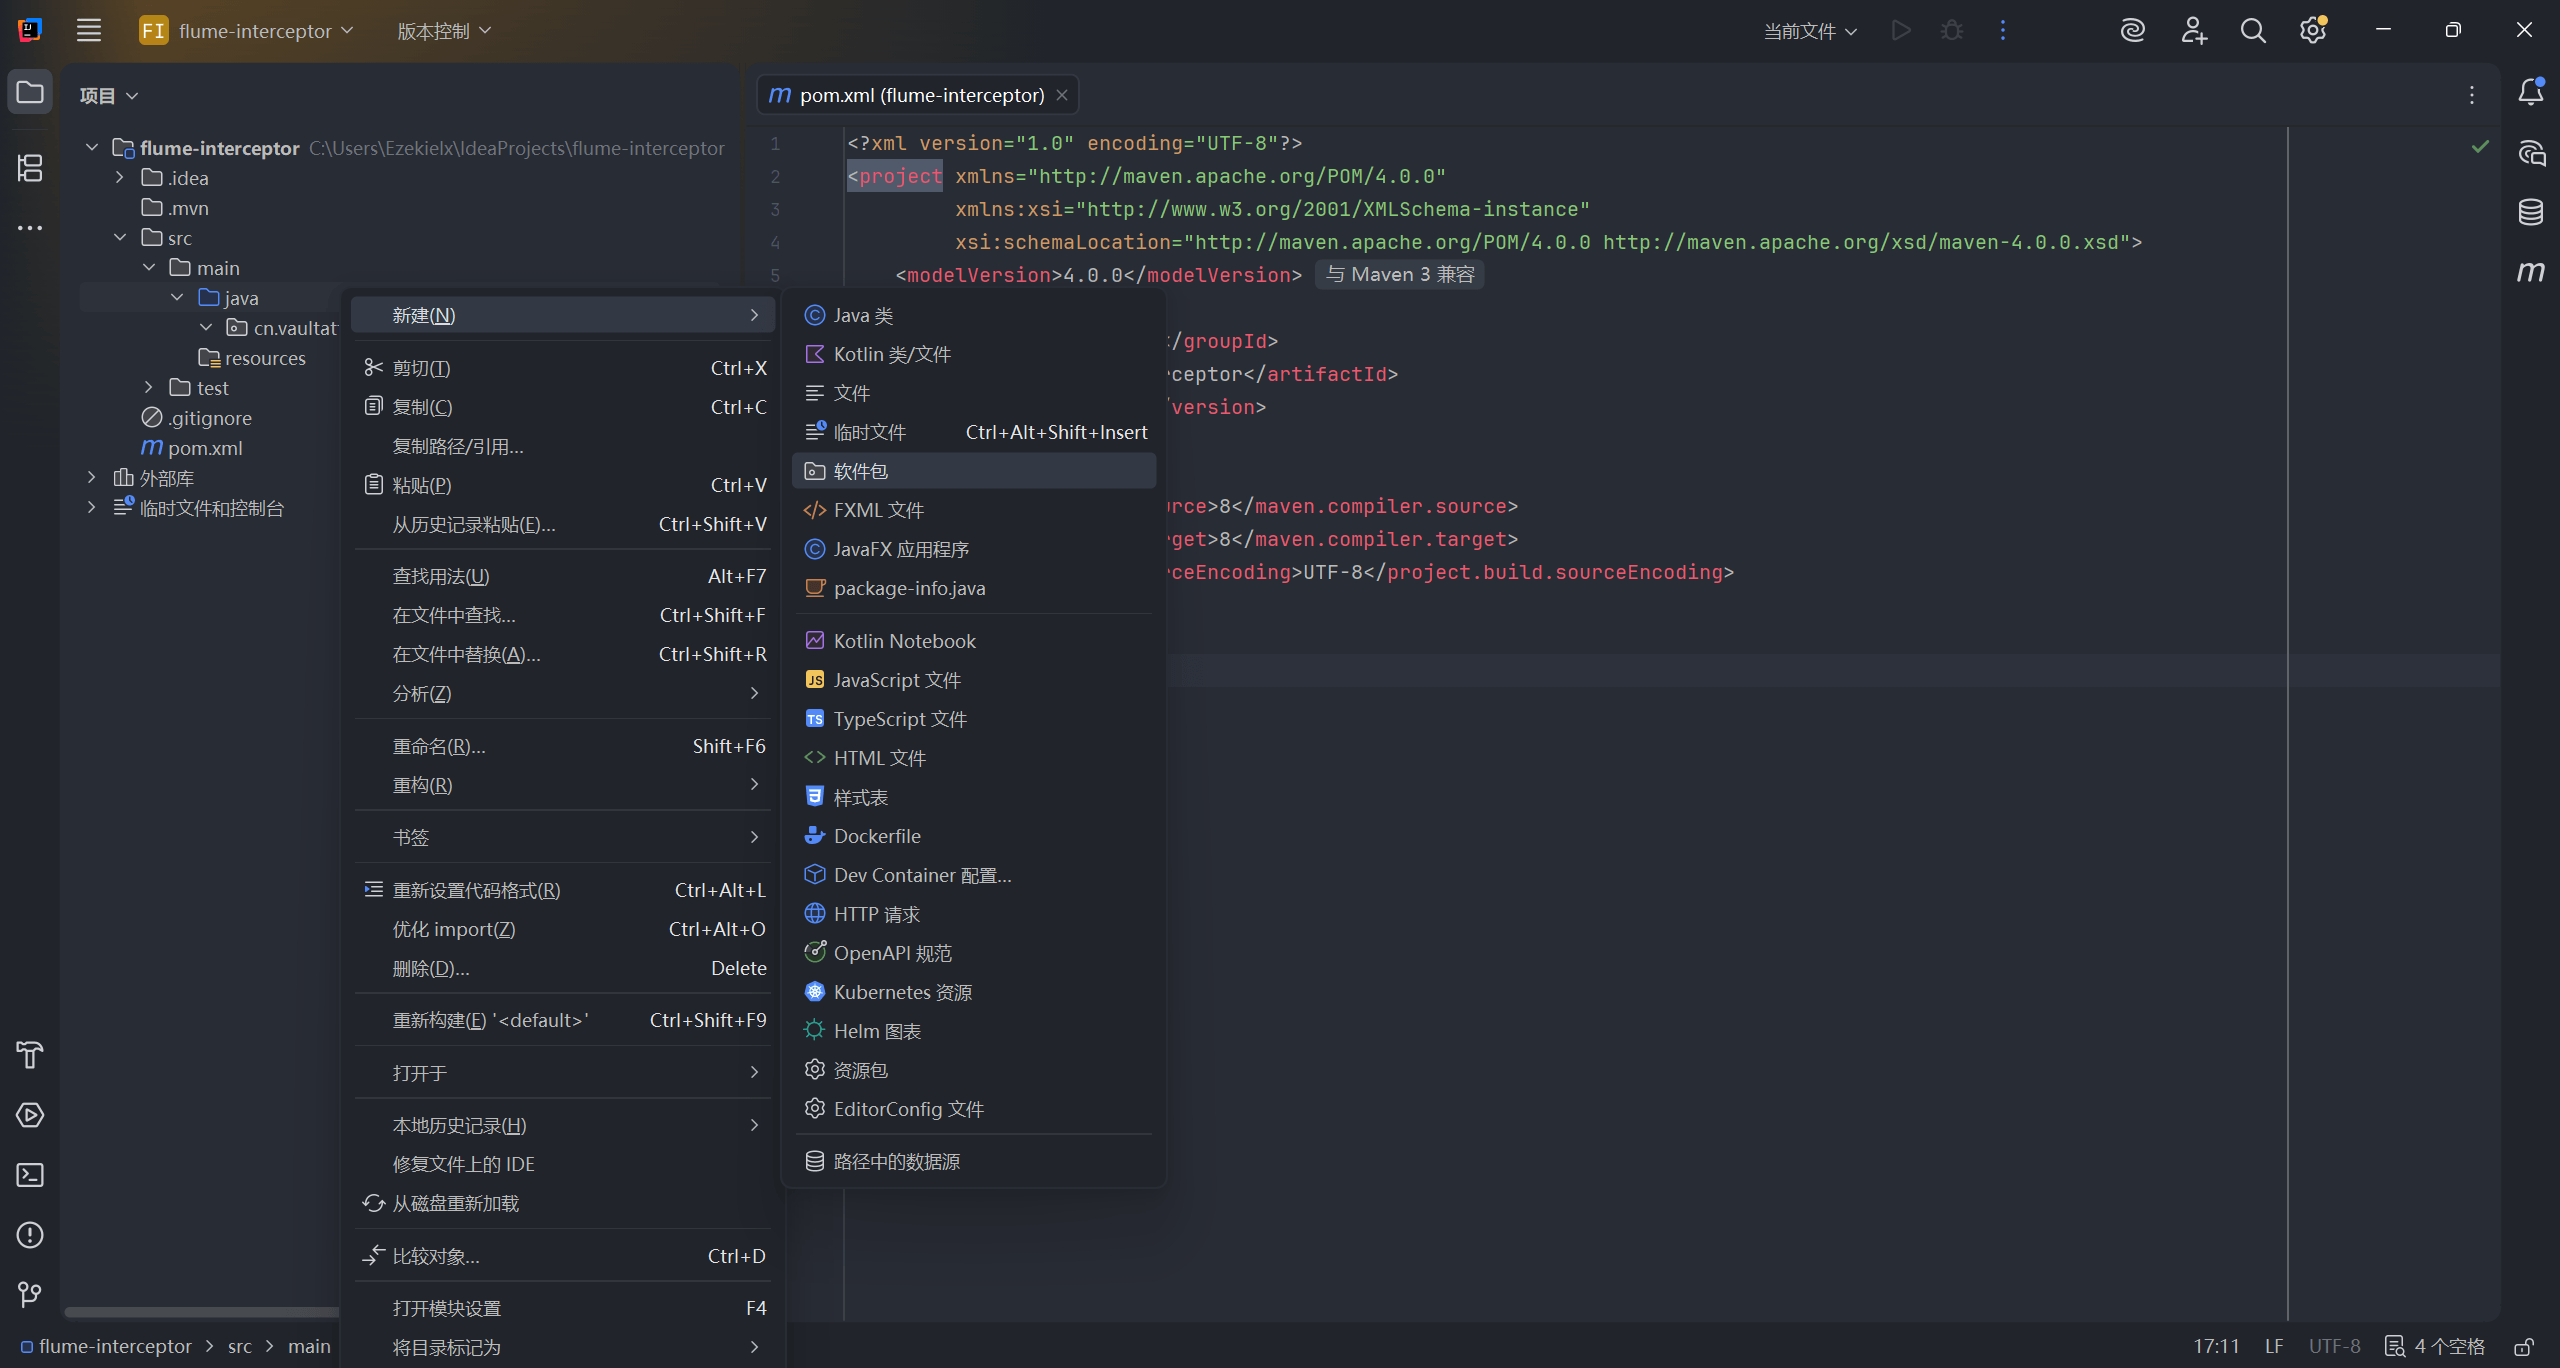Choose 重命名(R)... menu entry

click(x=563, y=746)
